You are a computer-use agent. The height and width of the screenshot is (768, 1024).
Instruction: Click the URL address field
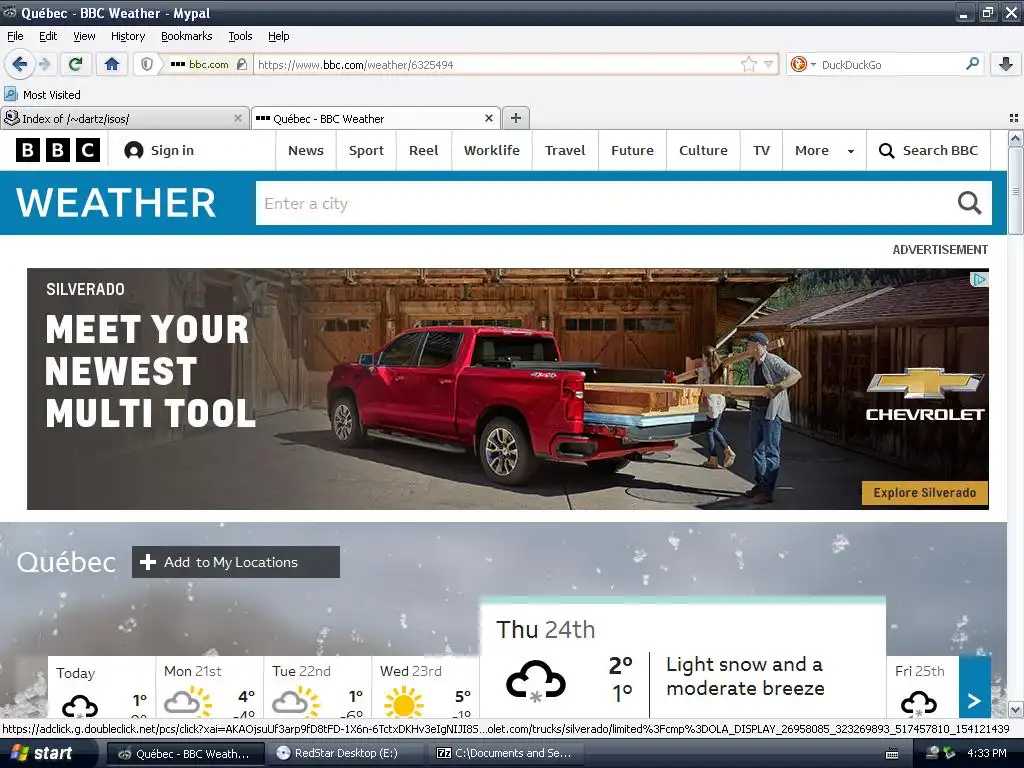[x=496, y=64]
